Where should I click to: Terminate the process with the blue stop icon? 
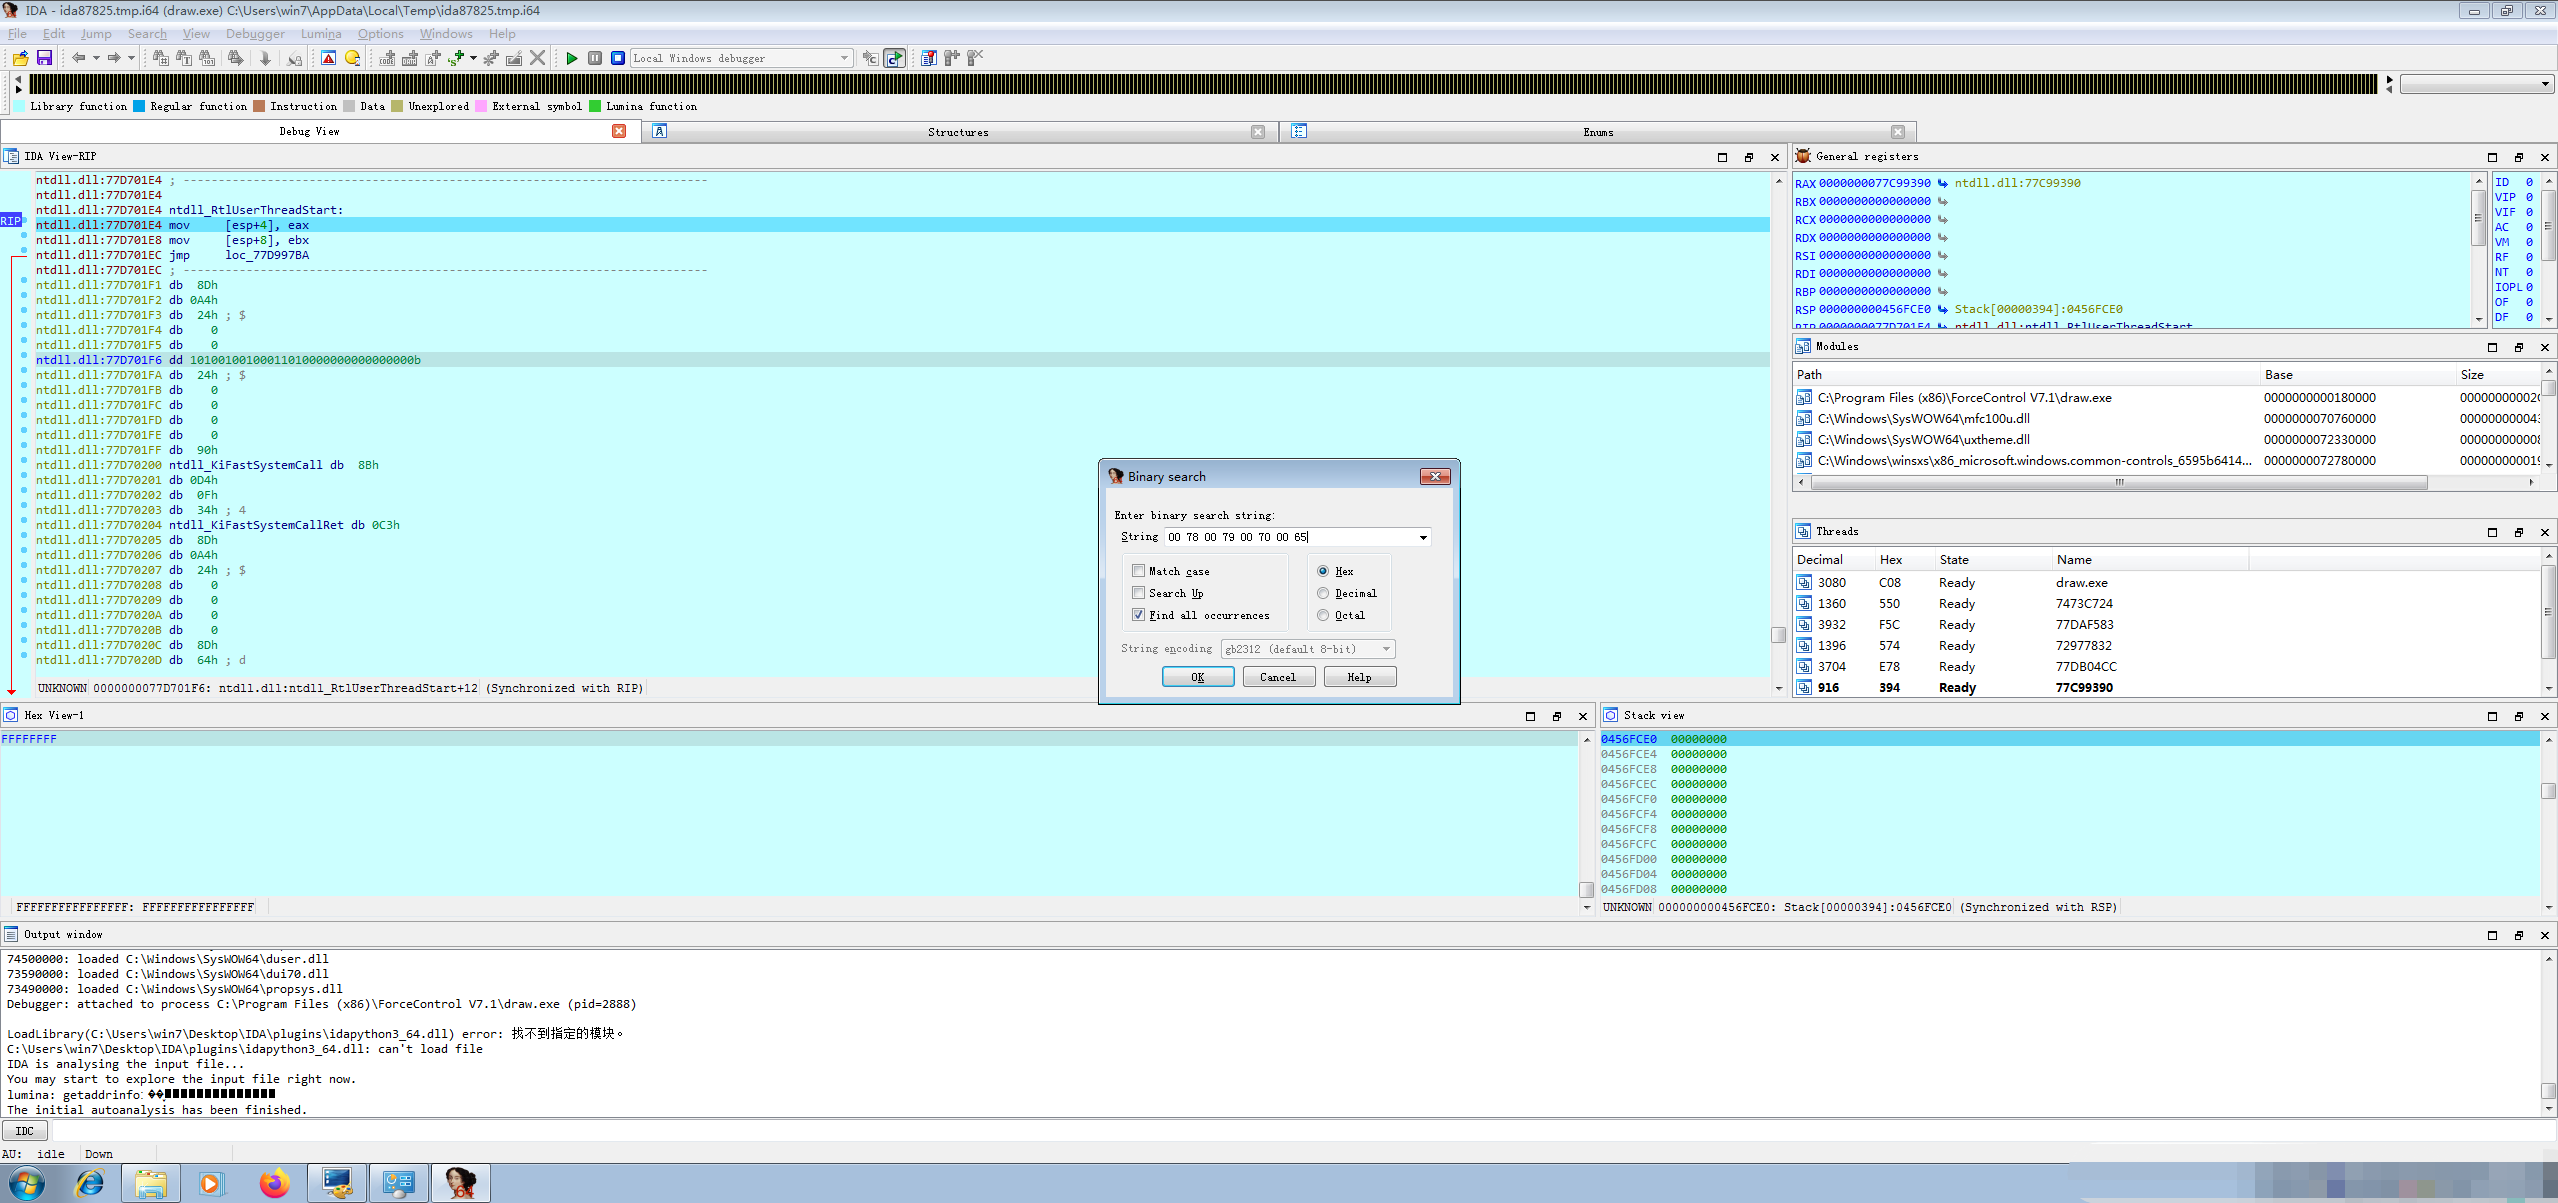[618, 58]
